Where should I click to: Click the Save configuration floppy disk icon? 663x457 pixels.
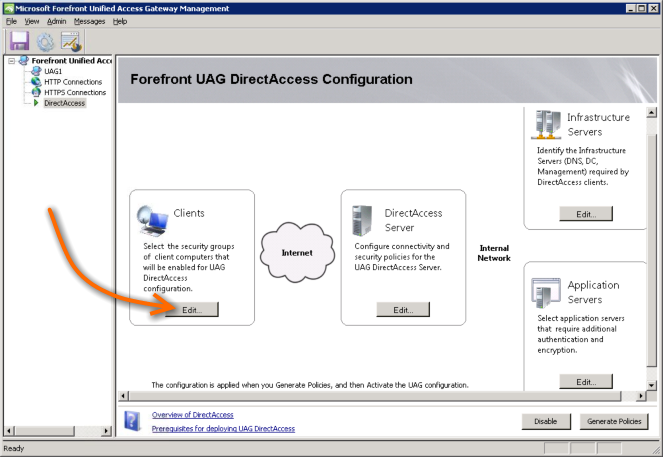[19, 41]
